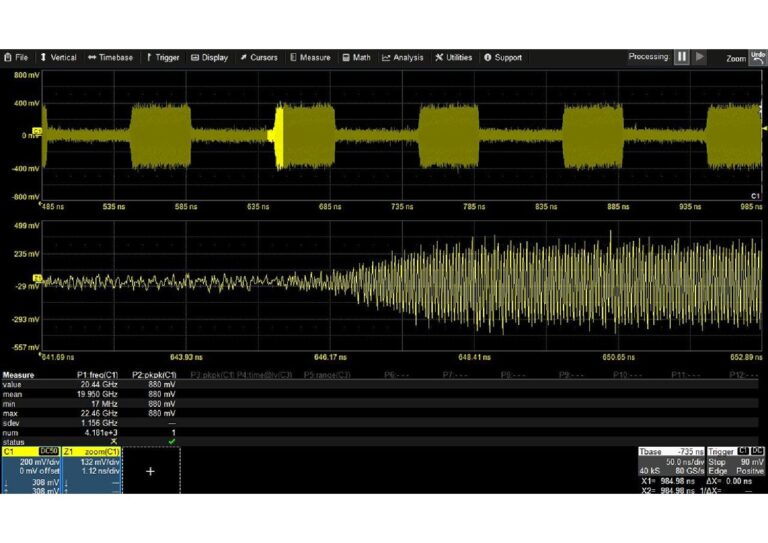The image size is (768, 543).
Task: Click the ΔX= 0.00 ns cursor readout
Action: click(730, 481)
